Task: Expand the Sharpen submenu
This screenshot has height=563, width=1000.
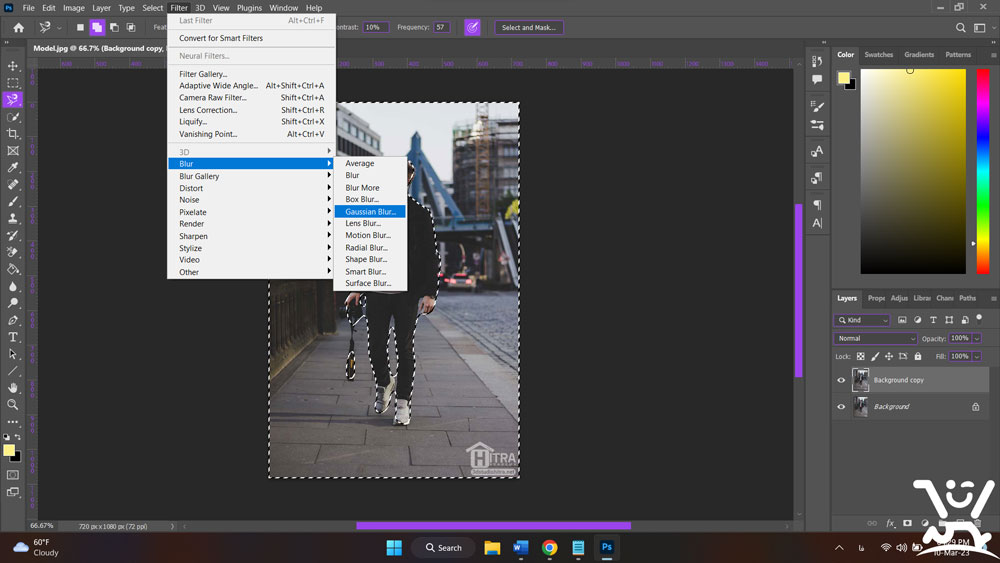Action: pyautogui.click(x=251, y=236)
